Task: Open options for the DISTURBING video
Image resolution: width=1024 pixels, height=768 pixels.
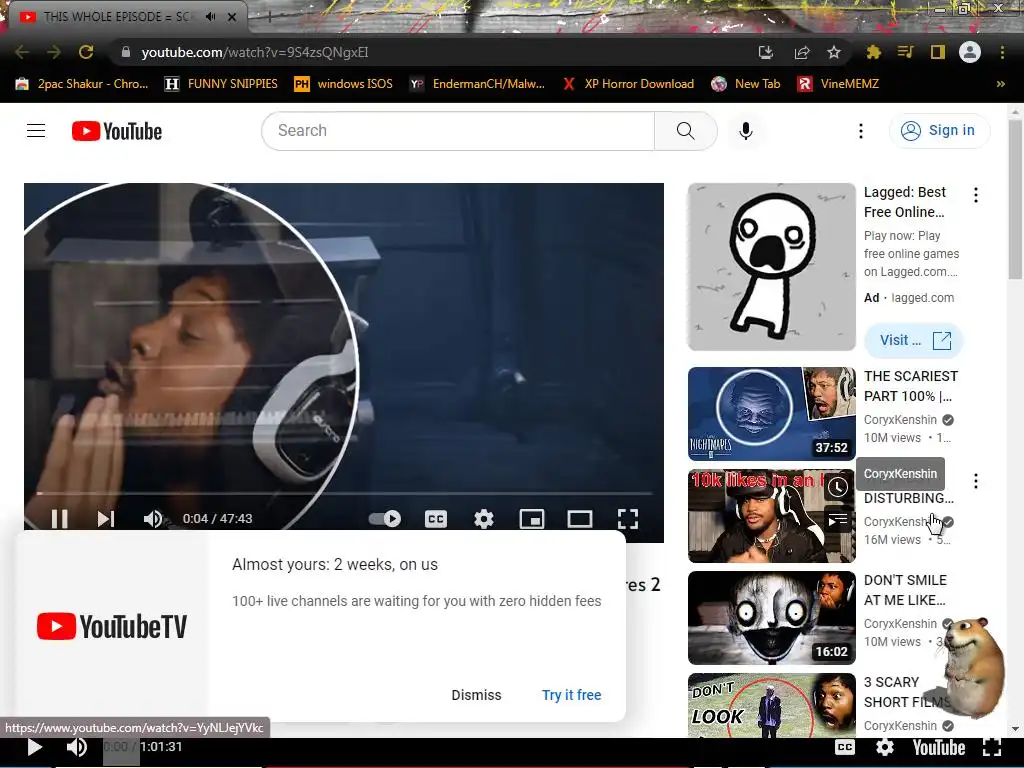Action: point(976,481)
